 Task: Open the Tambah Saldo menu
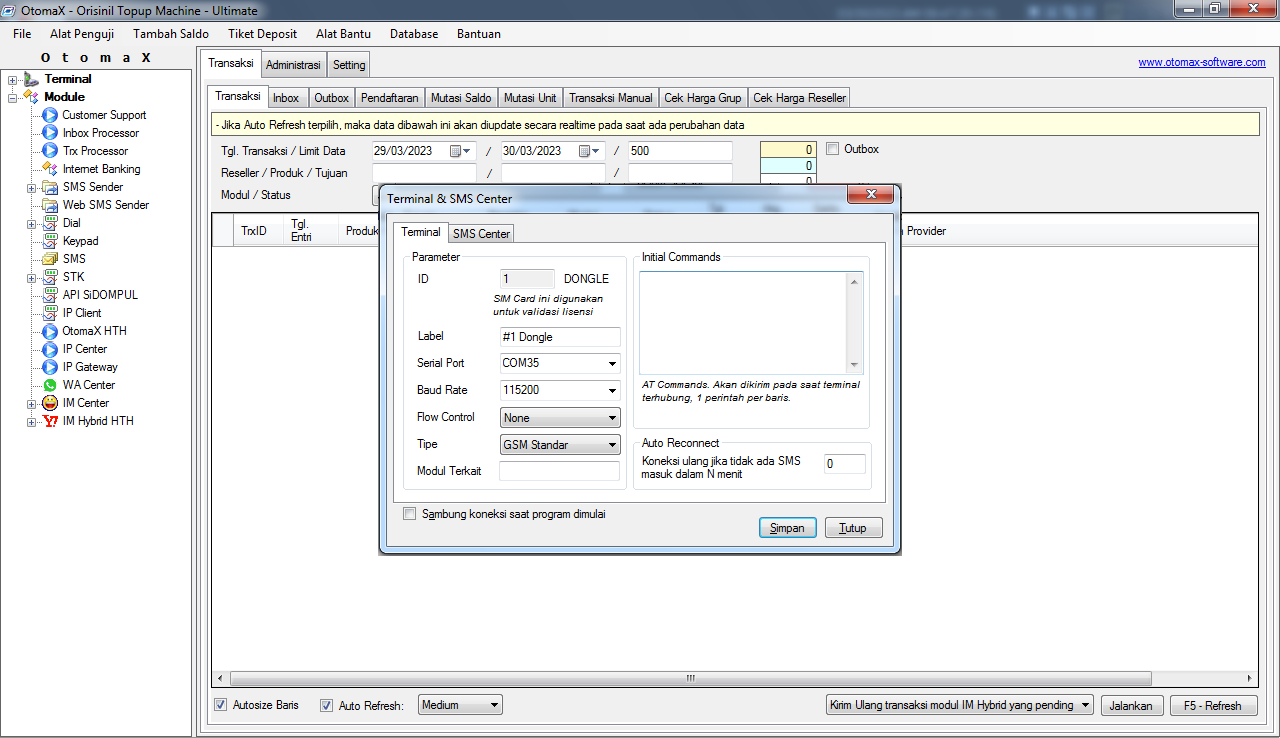[171, 34]
